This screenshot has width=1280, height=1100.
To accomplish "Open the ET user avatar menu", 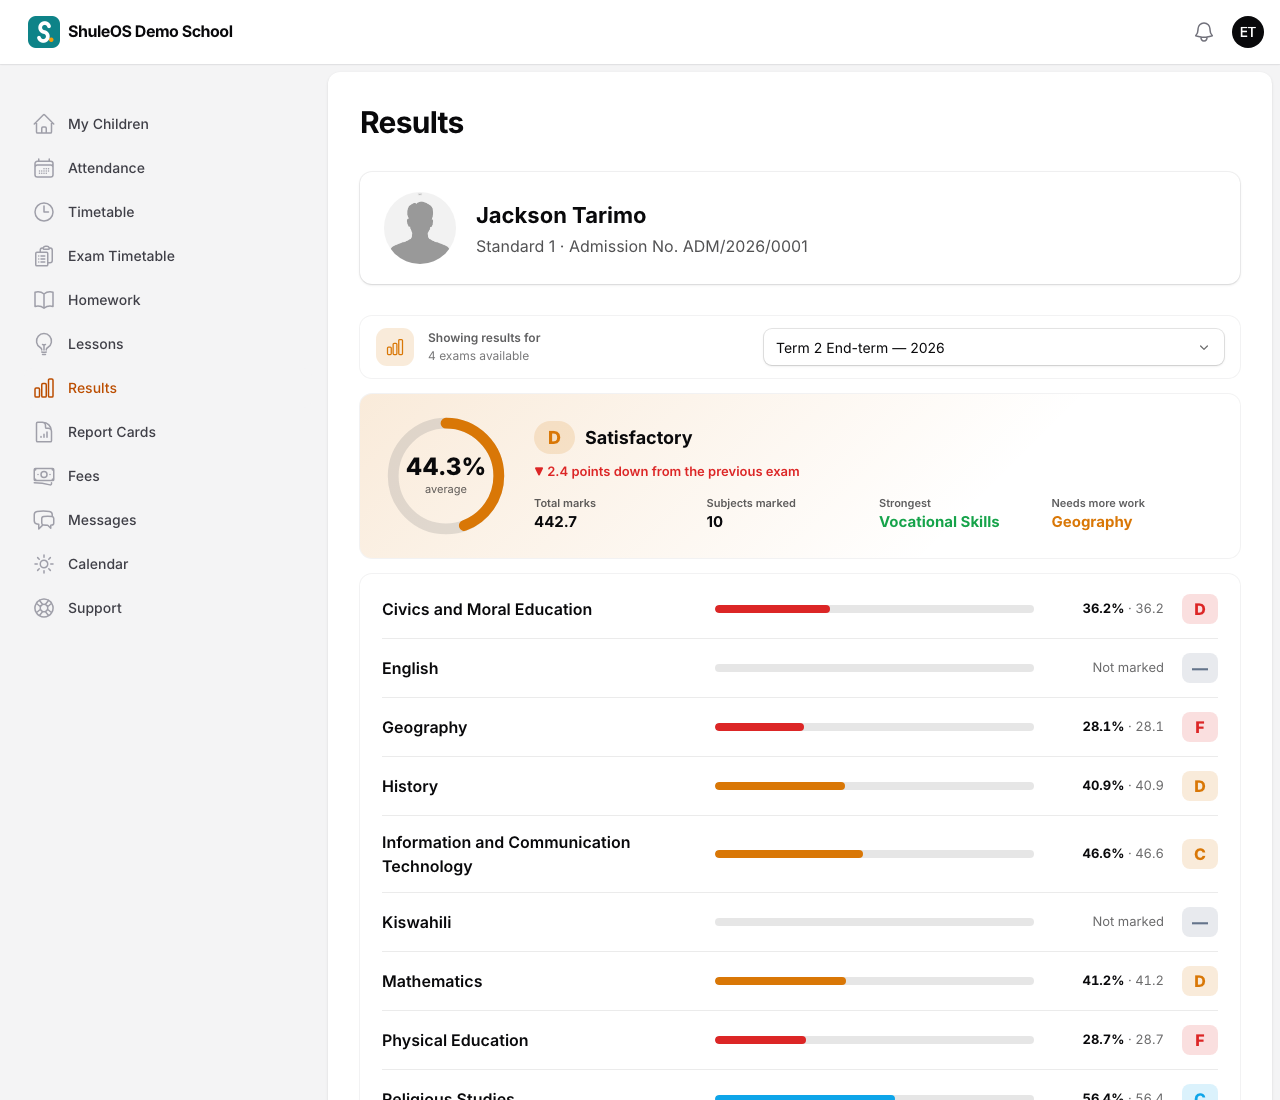I will coord(1248,32).
